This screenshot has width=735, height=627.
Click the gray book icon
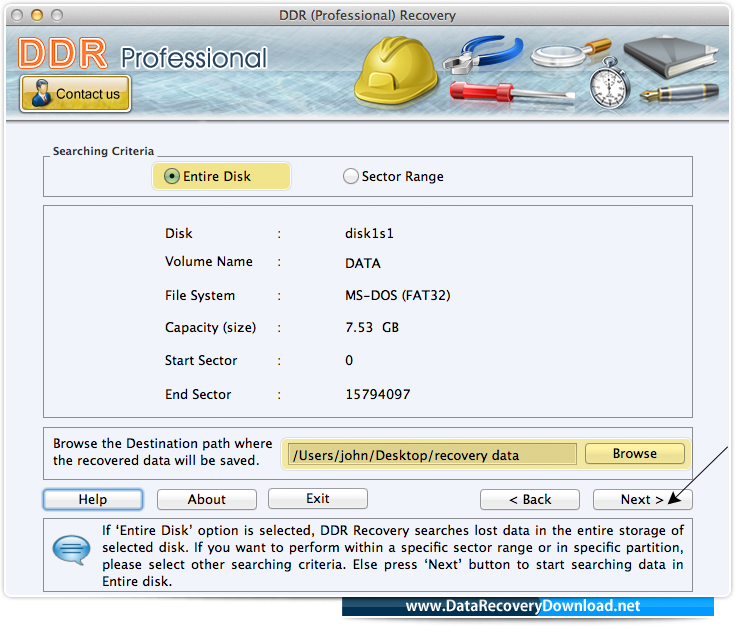point(670,58)
